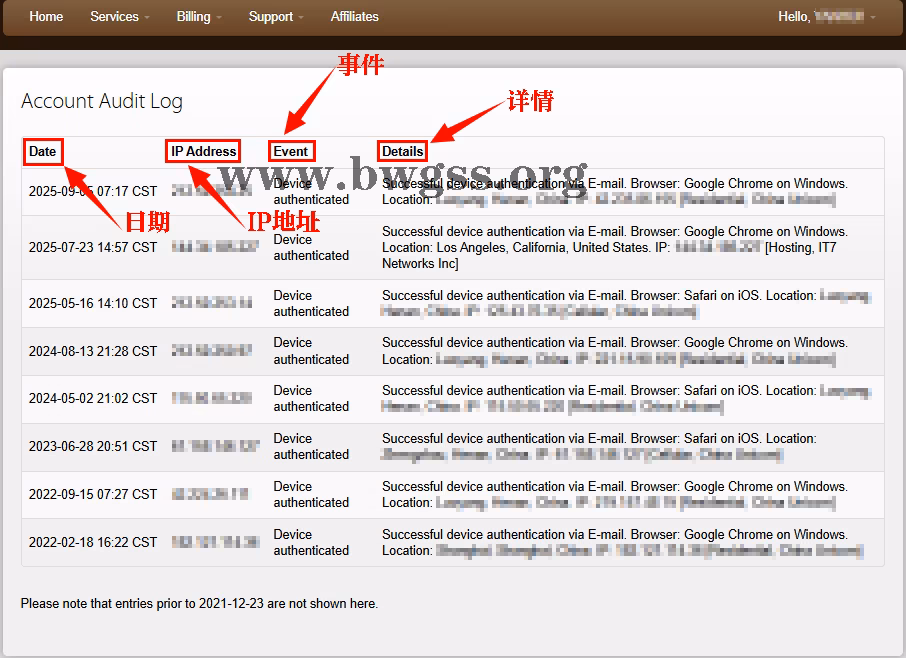Viewport: 906px width, 658px height.
Task: Expand the Billing dropdown menu
Action: (x=198, y=16)
